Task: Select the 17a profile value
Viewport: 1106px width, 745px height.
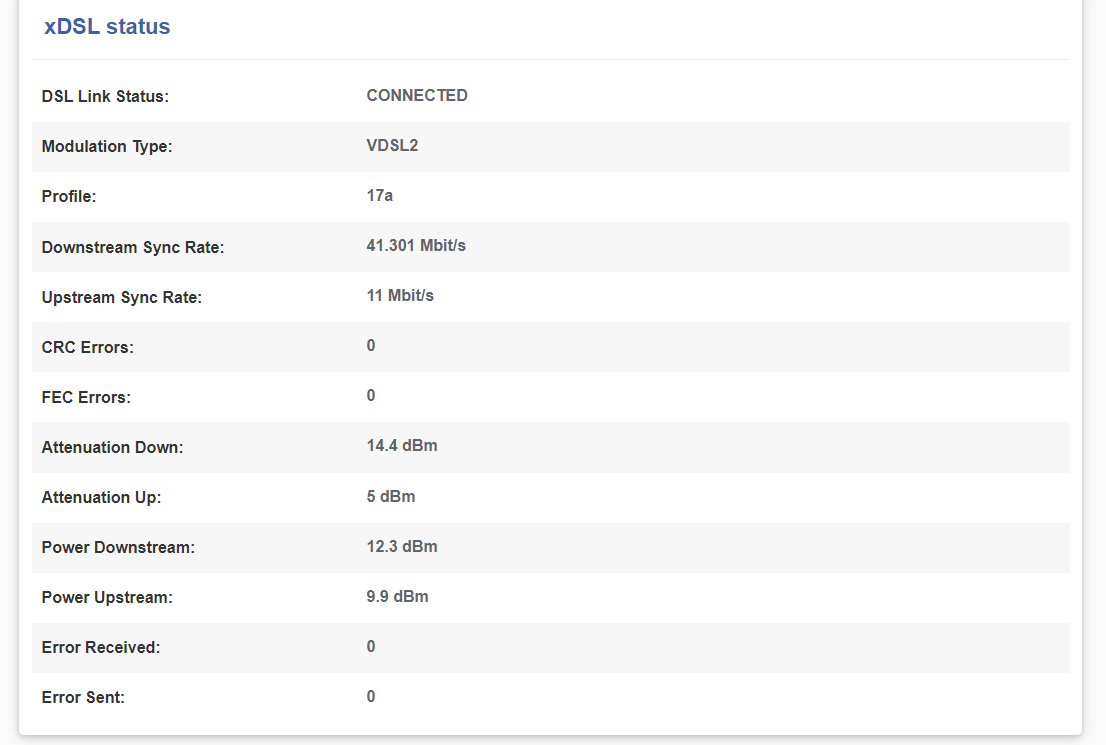Action: (380, 196)
